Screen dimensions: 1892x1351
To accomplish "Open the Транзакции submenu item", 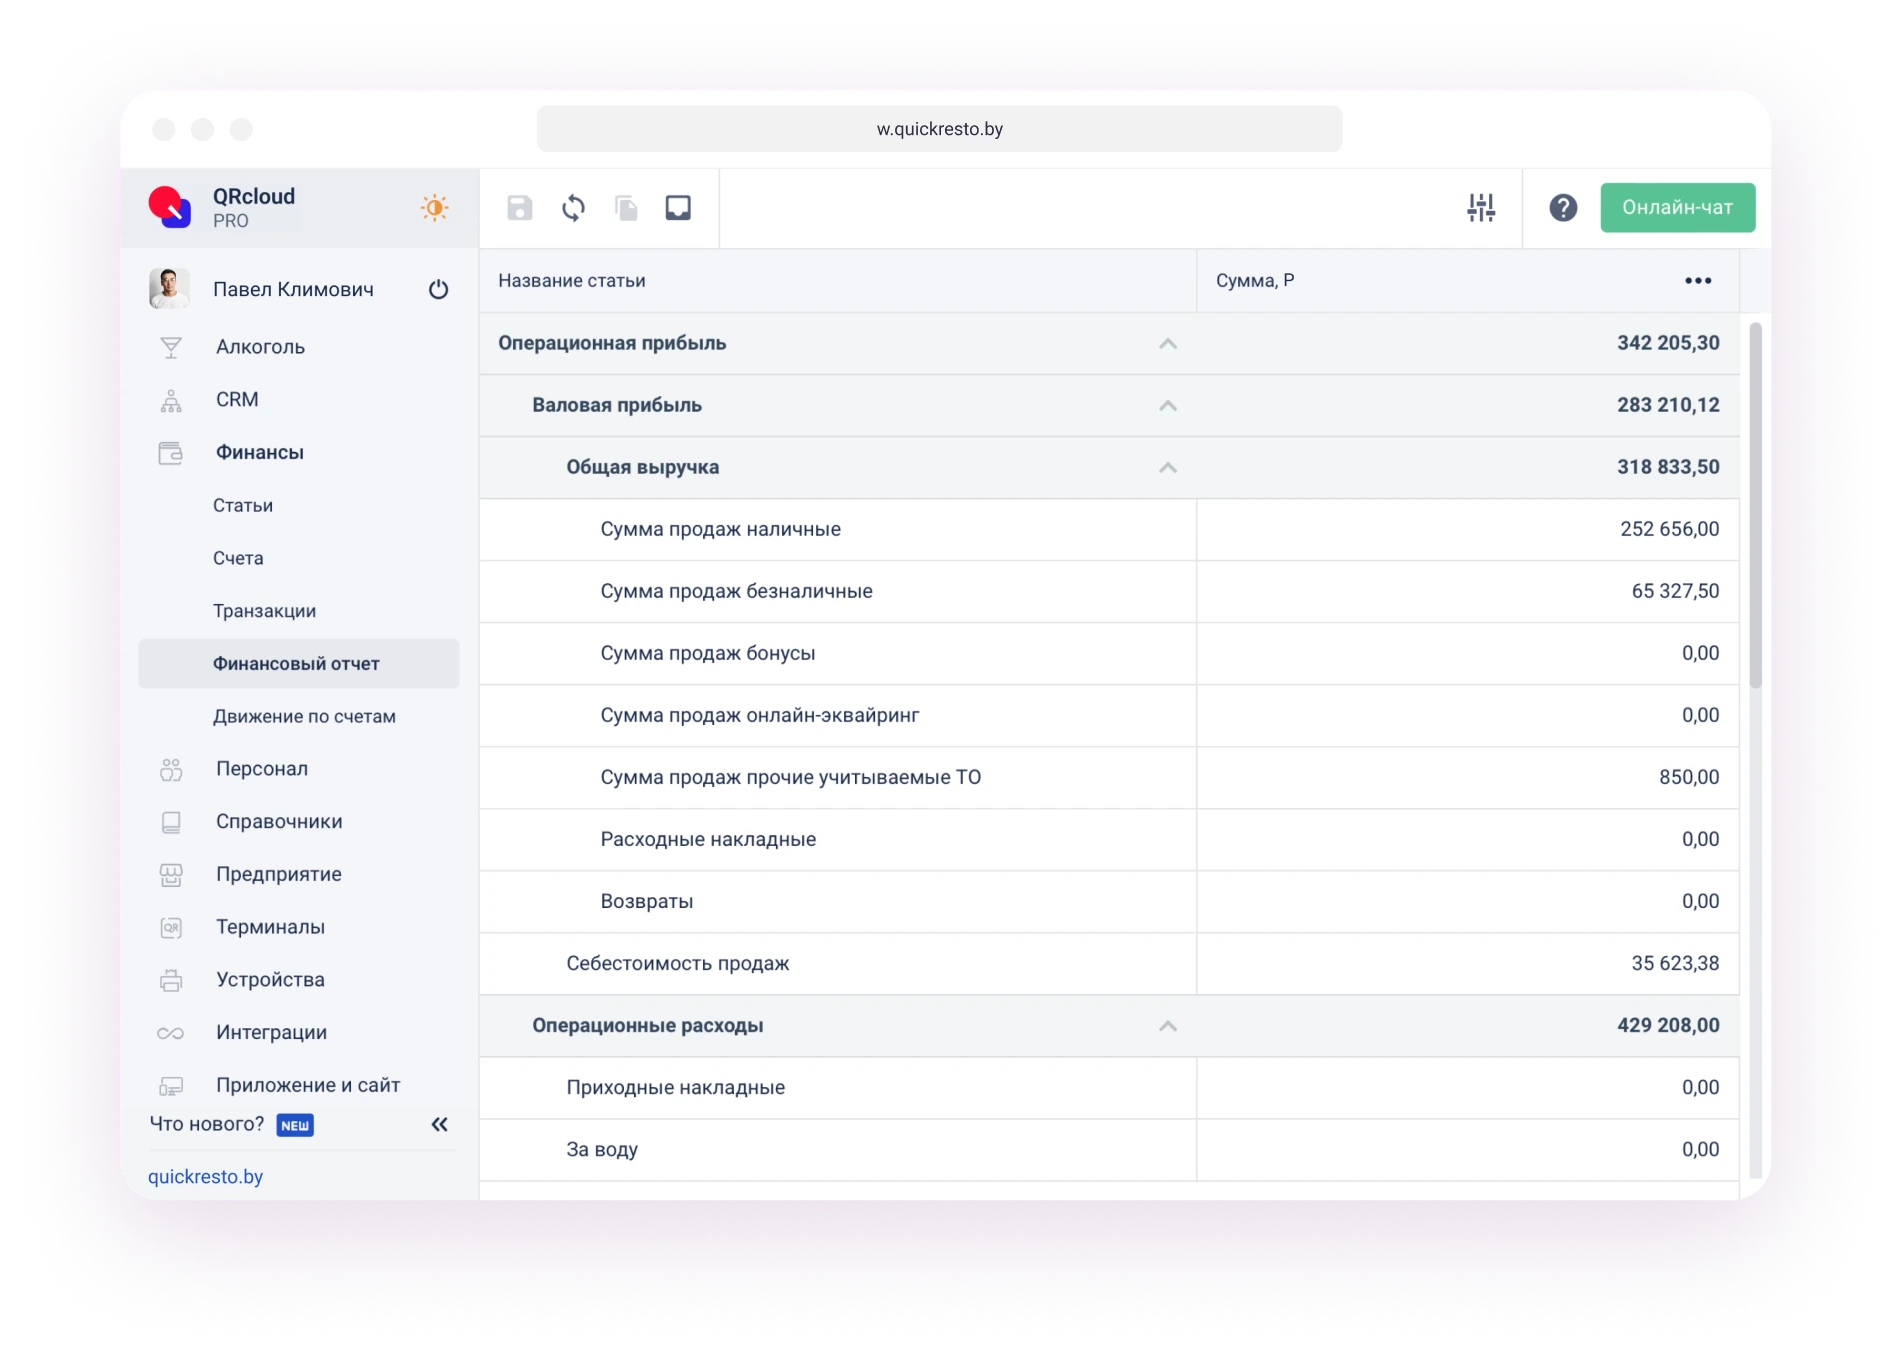I will tap(264, 611).
